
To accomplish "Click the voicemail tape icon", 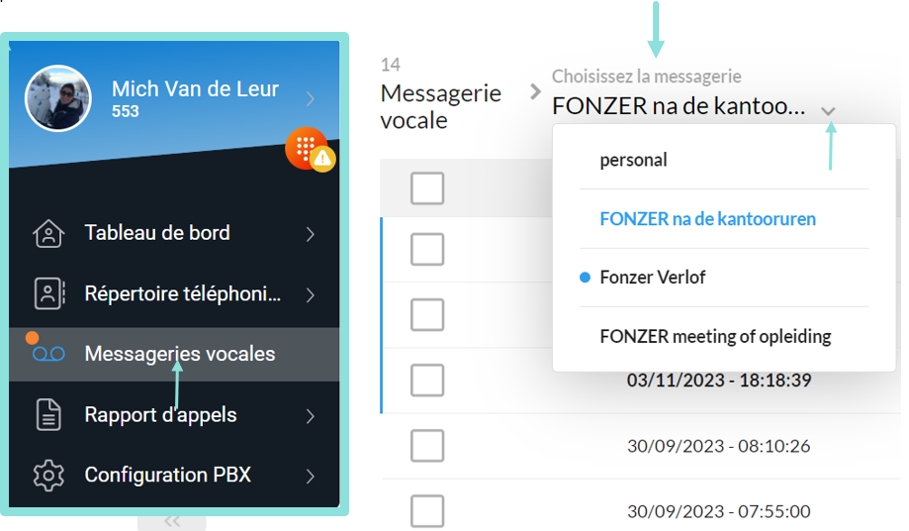I will click(48, 354).
